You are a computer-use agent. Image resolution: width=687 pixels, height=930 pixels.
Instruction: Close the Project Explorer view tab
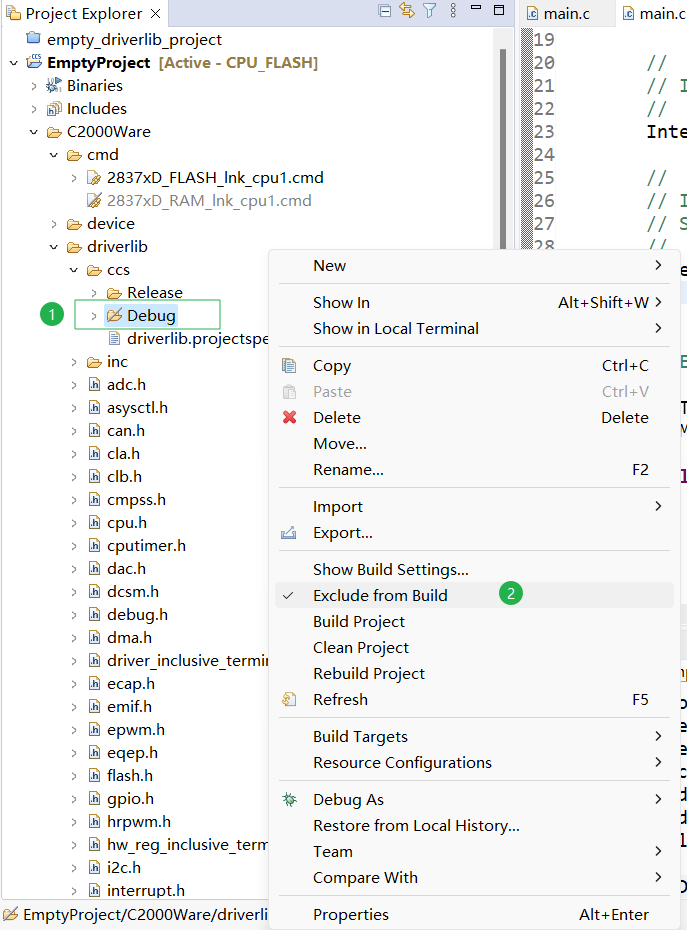(x=155, y=14)
